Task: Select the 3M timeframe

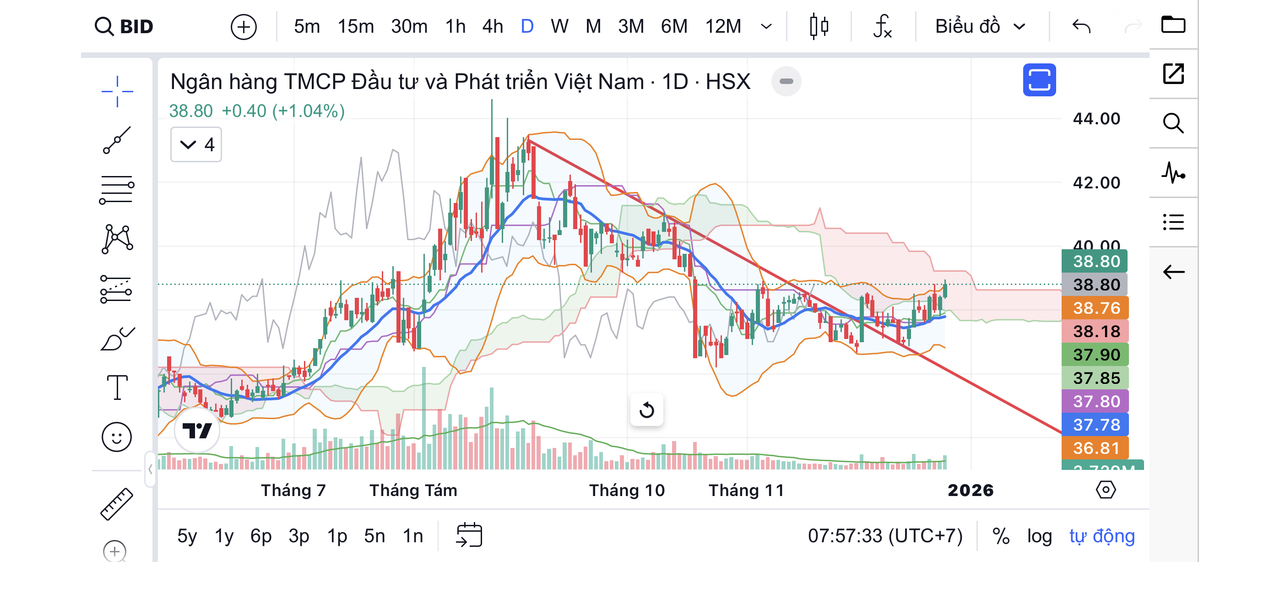Action: point(631,27)
